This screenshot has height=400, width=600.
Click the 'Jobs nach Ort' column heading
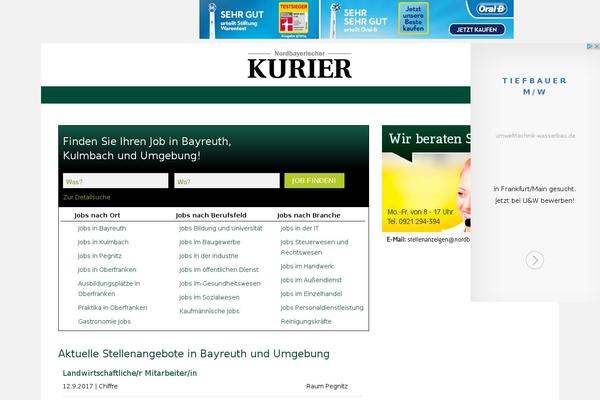[x=97, y=215]
